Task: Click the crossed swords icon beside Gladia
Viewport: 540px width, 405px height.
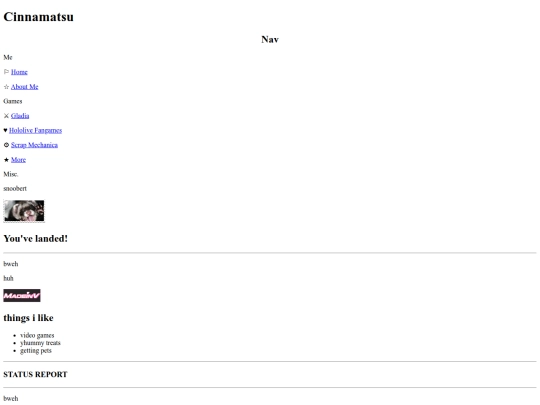Action: (x=6, y=116)
